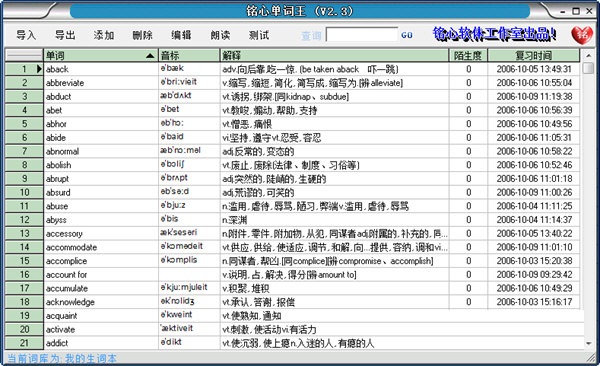
Task: Click scrollbar down arrow
Action: (x=589, y=343)
